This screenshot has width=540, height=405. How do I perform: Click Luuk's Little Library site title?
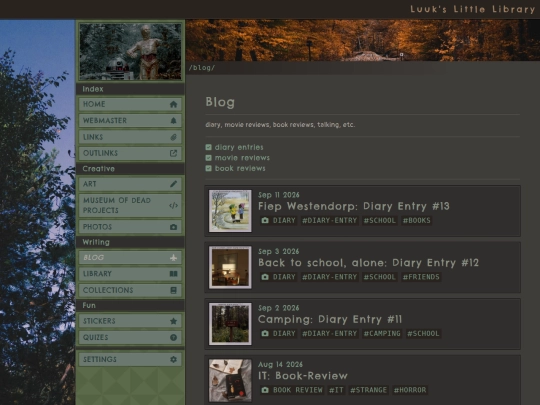coord(472,9)
